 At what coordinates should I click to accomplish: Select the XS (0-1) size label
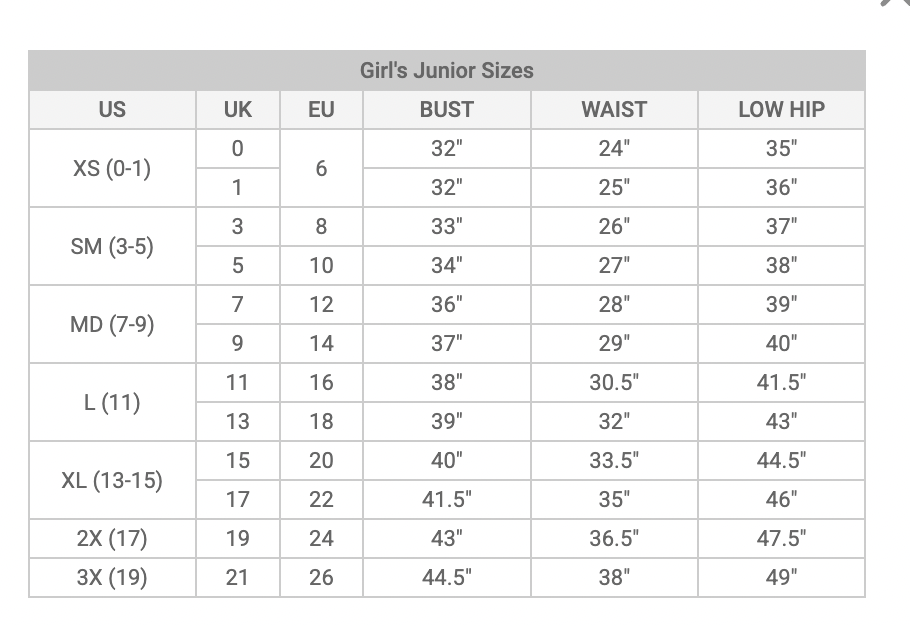pos(112,168)
